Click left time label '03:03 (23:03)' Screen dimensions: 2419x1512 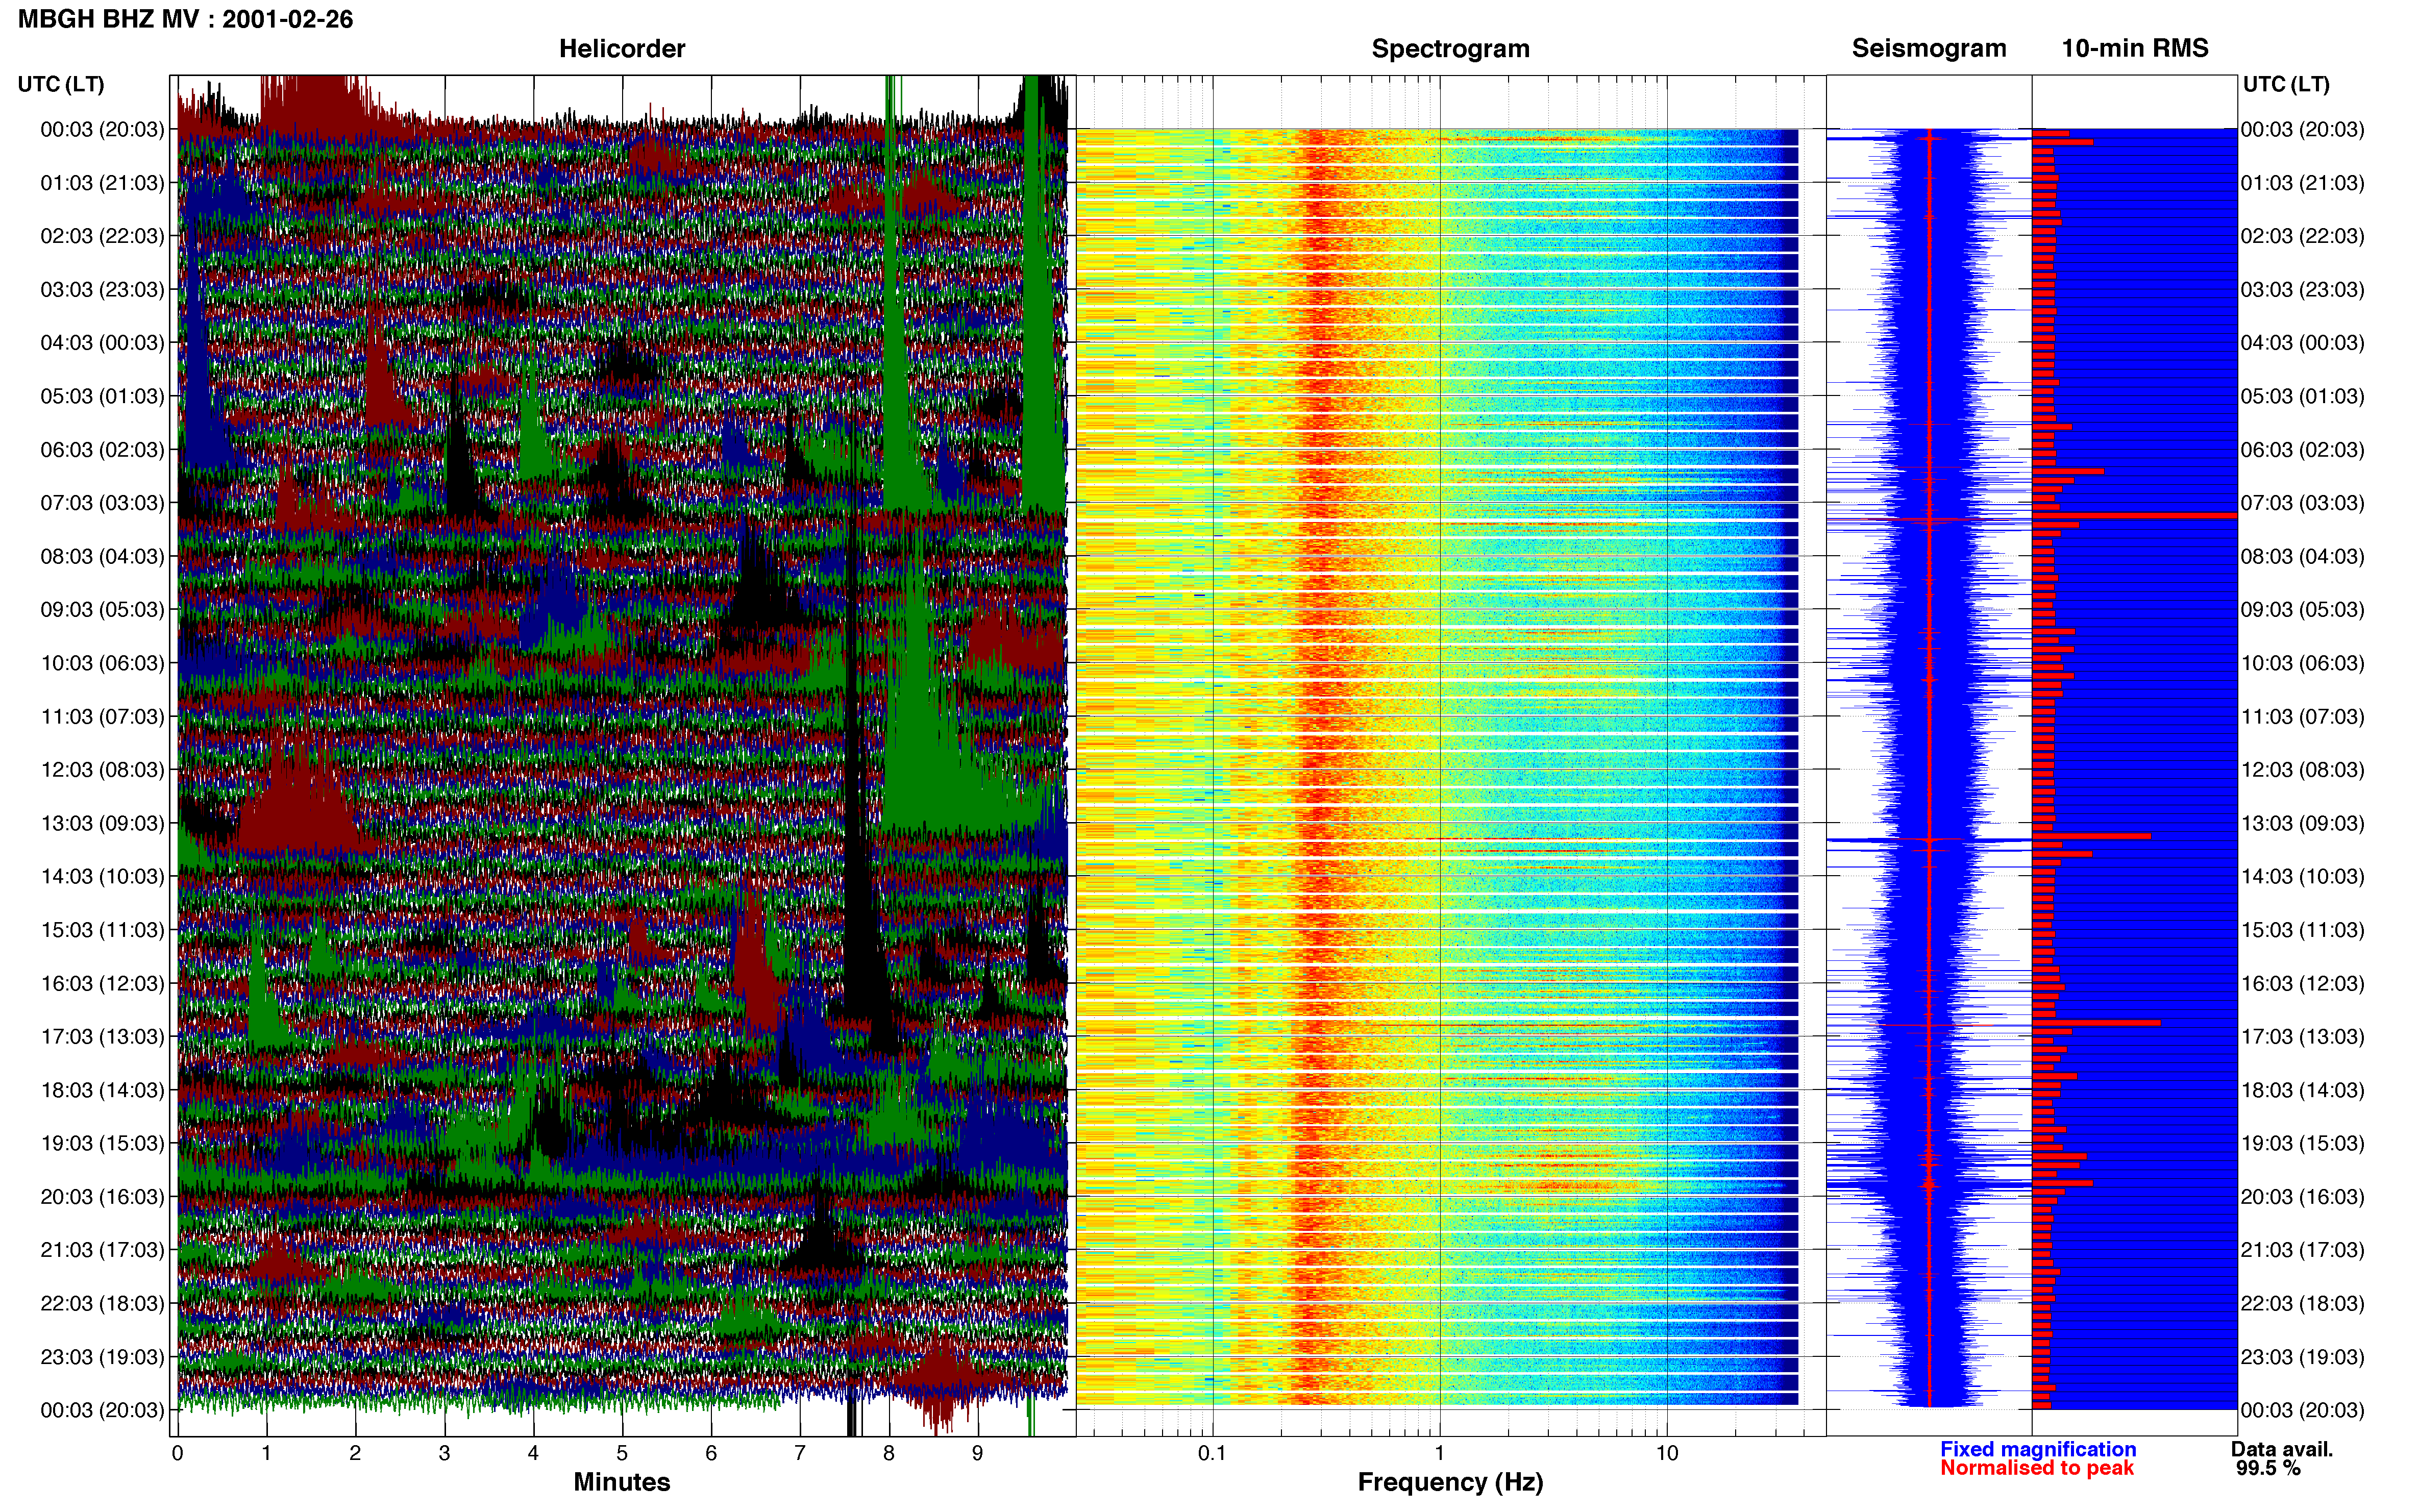[x=102, y=289]
